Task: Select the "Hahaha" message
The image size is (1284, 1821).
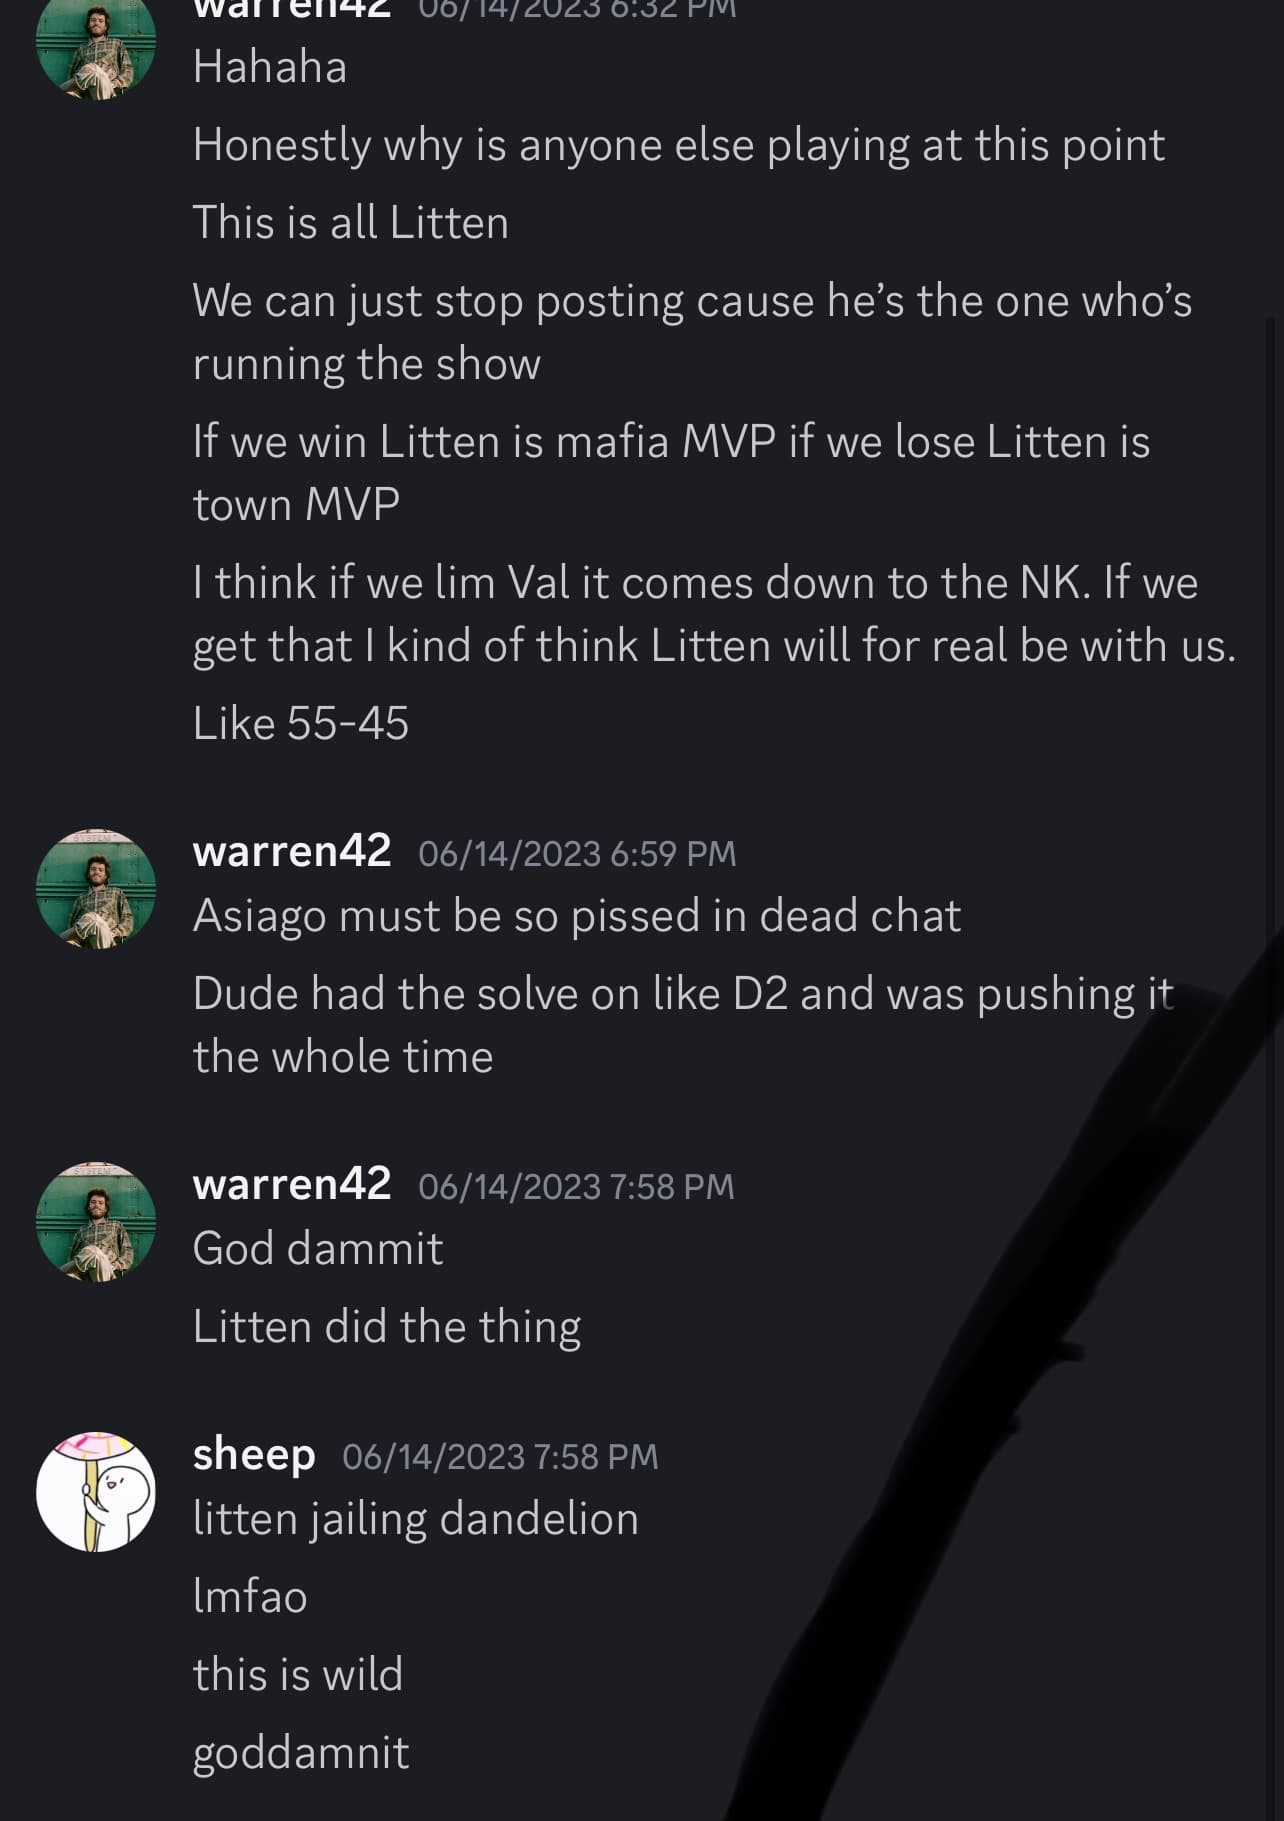Action: [x=270, y=68]
